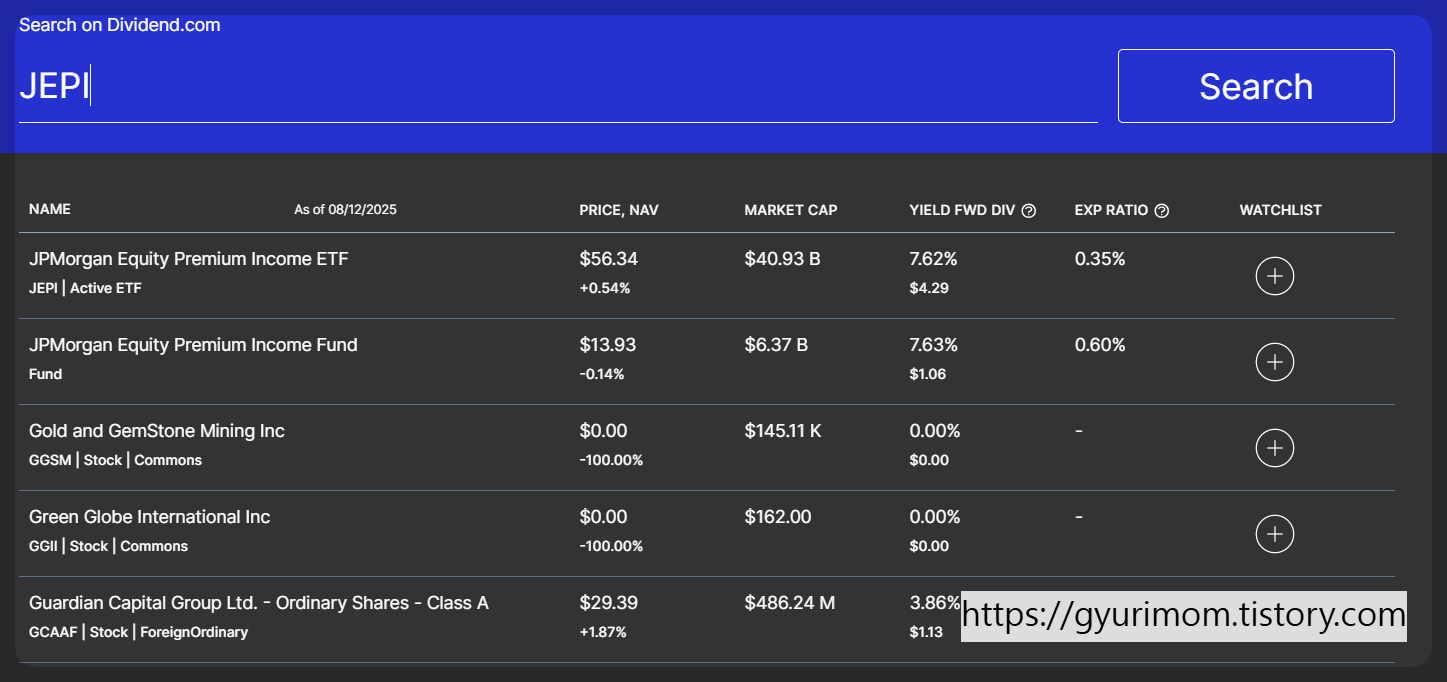The height and width of the screenshot is (682, 1447).
Task: Focus the JEPI search input field
Action: (558, 87)
